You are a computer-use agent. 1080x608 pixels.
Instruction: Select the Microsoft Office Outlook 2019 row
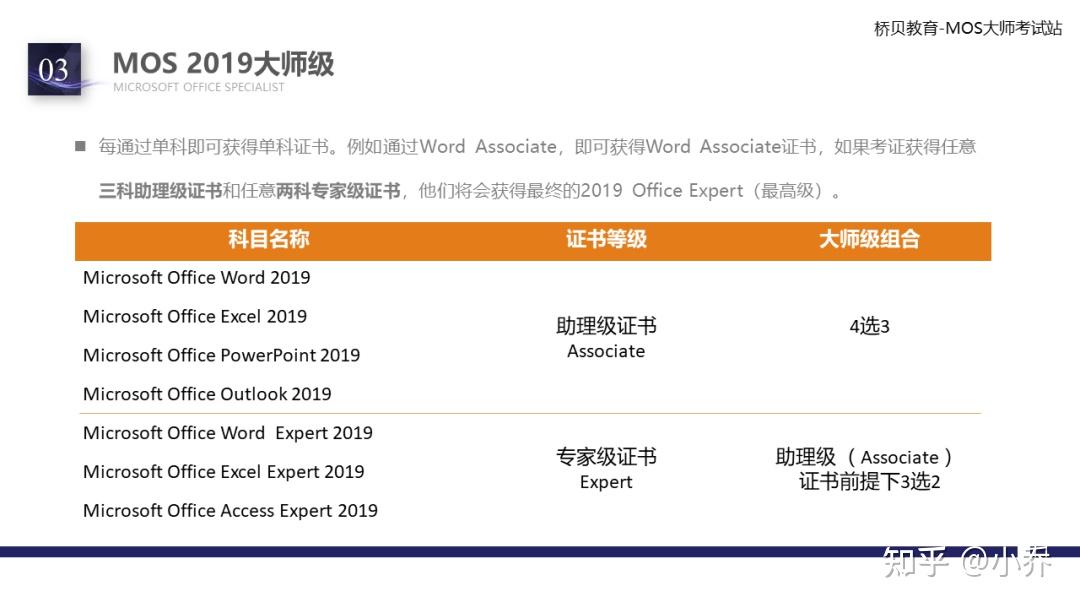pyautogui.click(x=206, y=394)
